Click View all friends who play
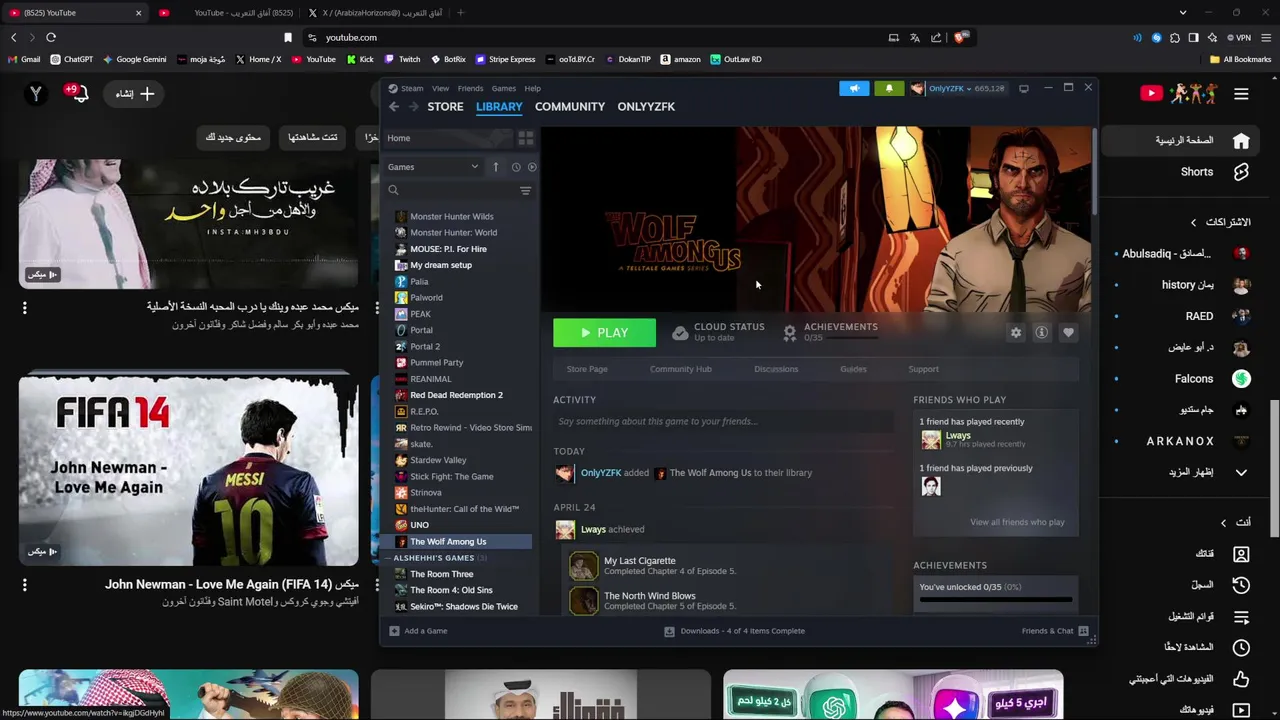 click(x=1017, y=522)
